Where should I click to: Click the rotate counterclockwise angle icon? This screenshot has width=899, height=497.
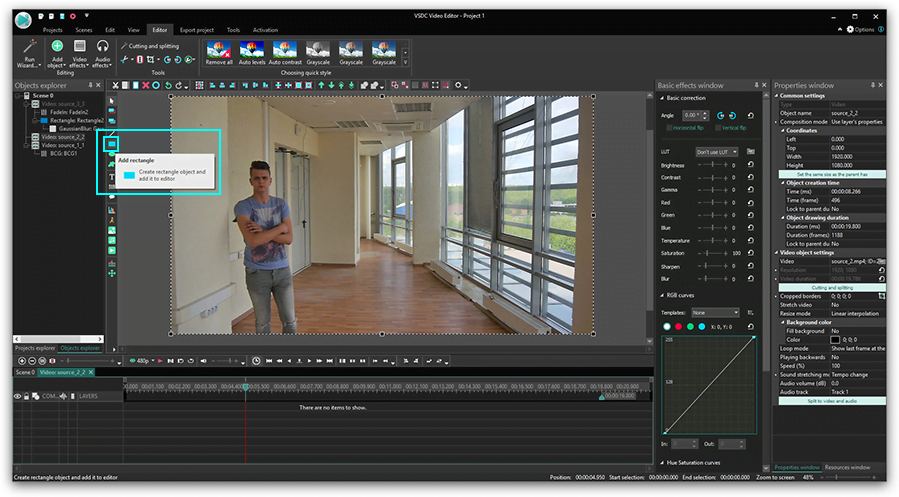coord(721,115)
